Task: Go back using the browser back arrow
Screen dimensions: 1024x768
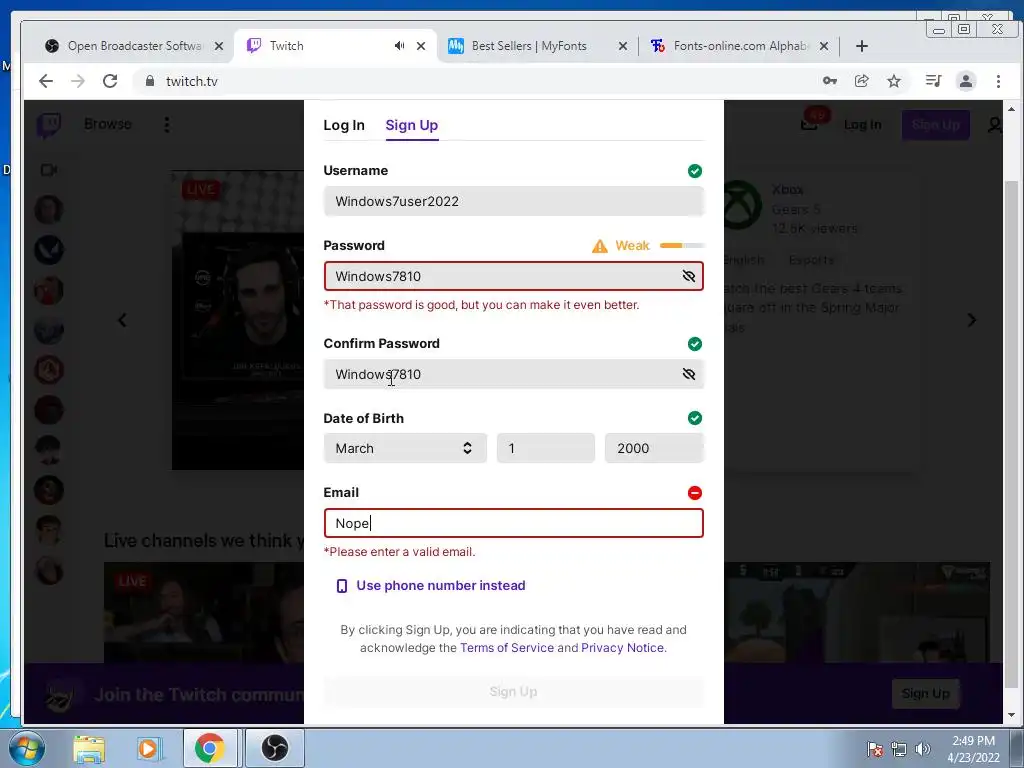Action: pos(46,81)
